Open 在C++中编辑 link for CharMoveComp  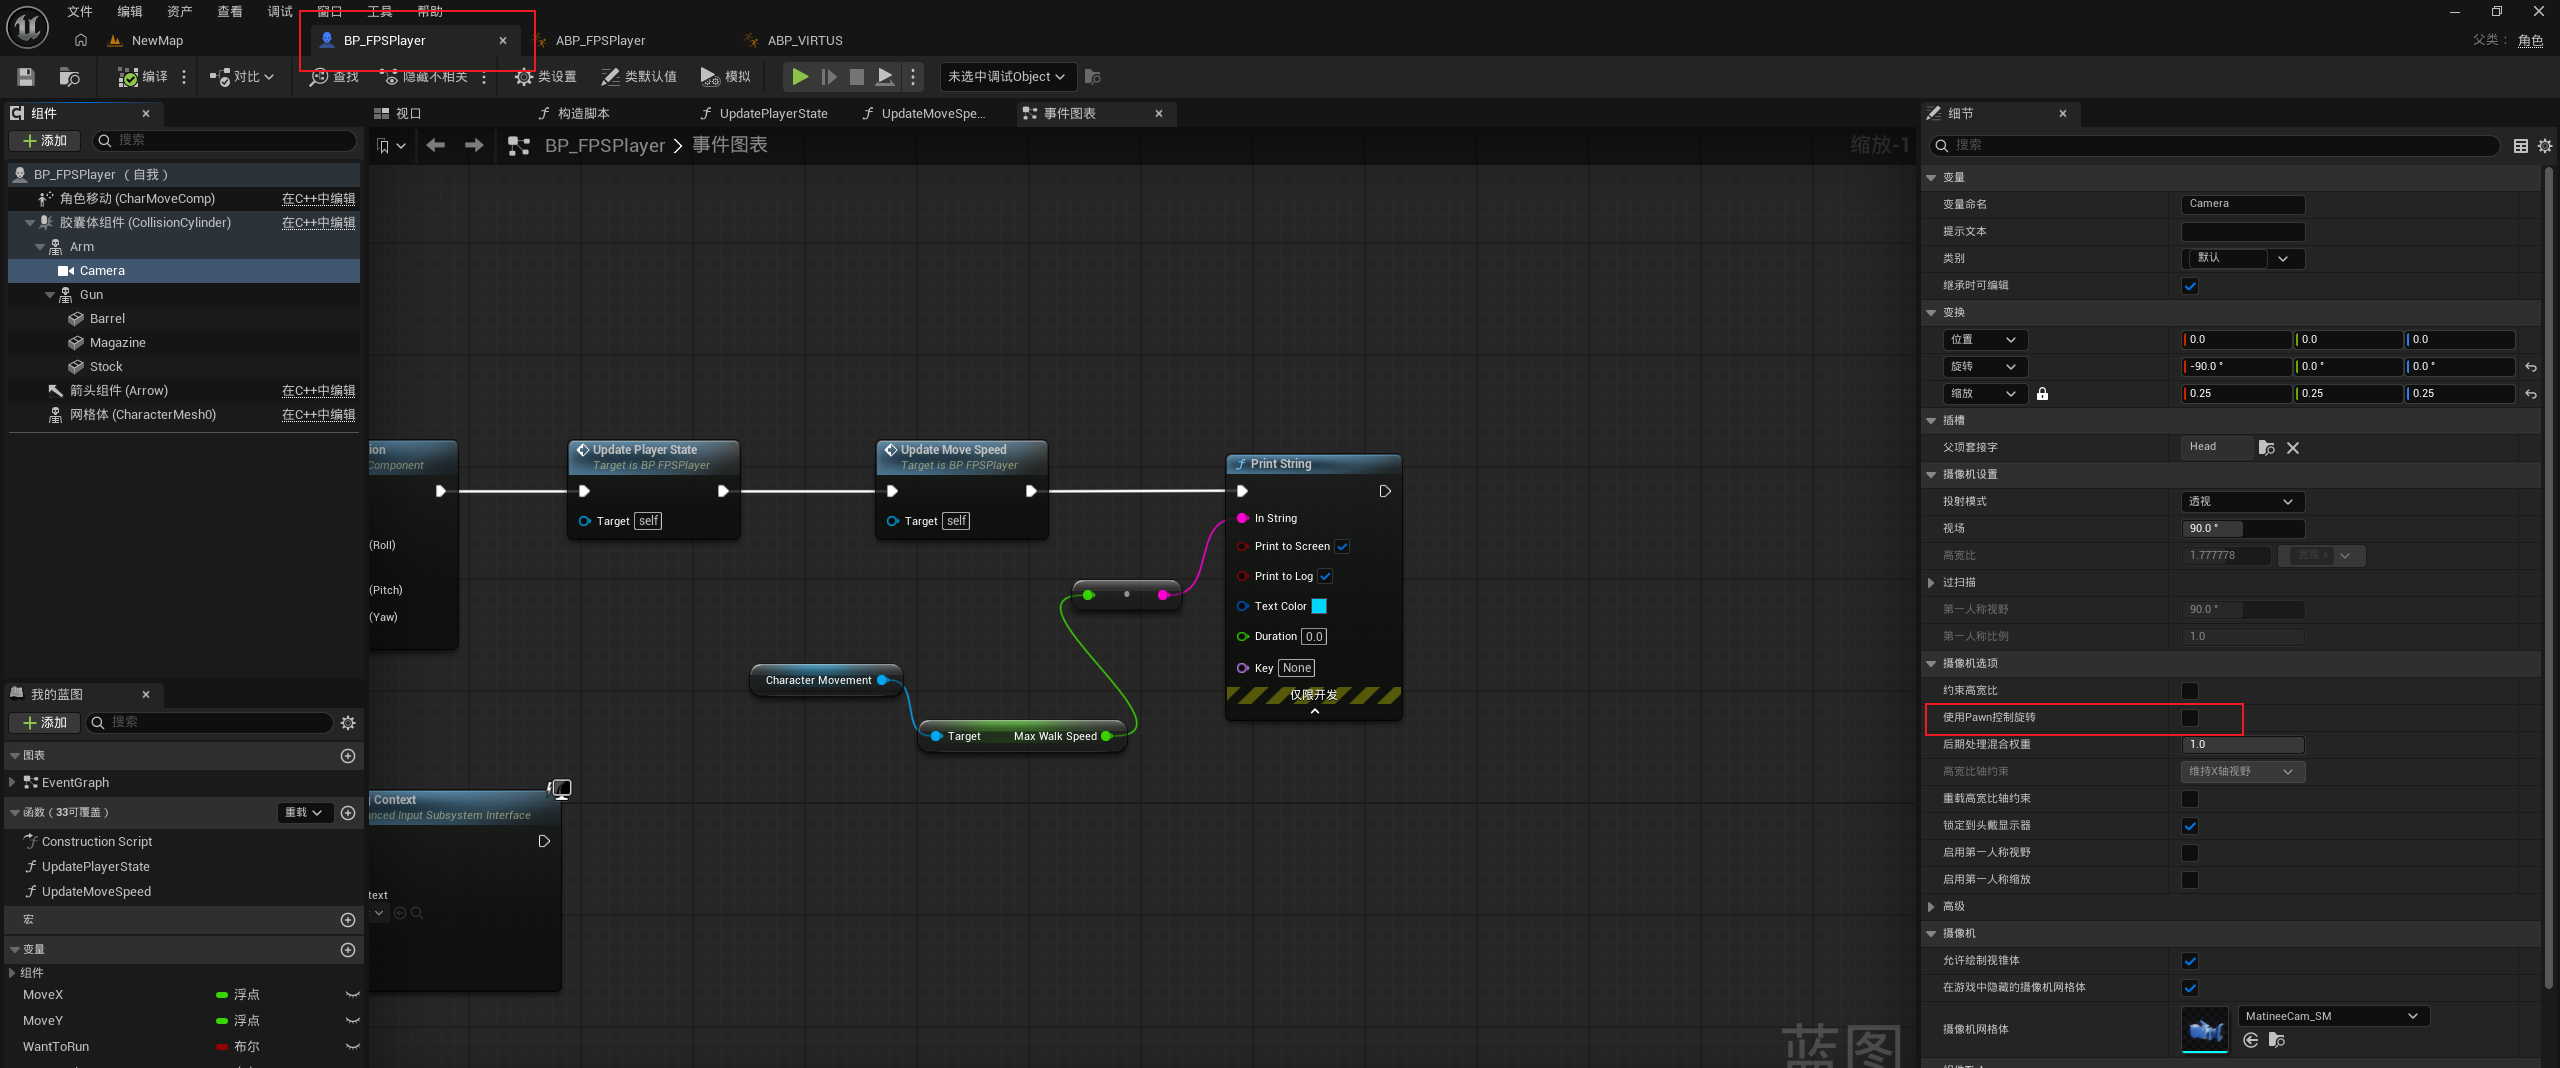point(318,199)
